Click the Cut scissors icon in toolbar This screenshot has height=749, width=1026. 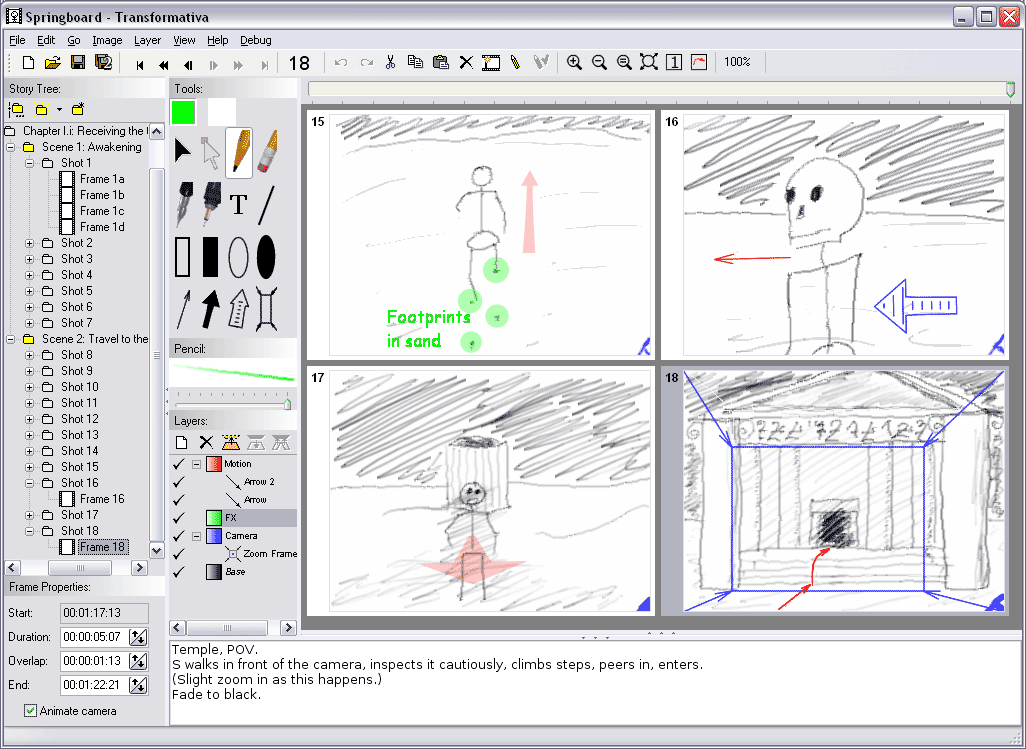[391, 62]
